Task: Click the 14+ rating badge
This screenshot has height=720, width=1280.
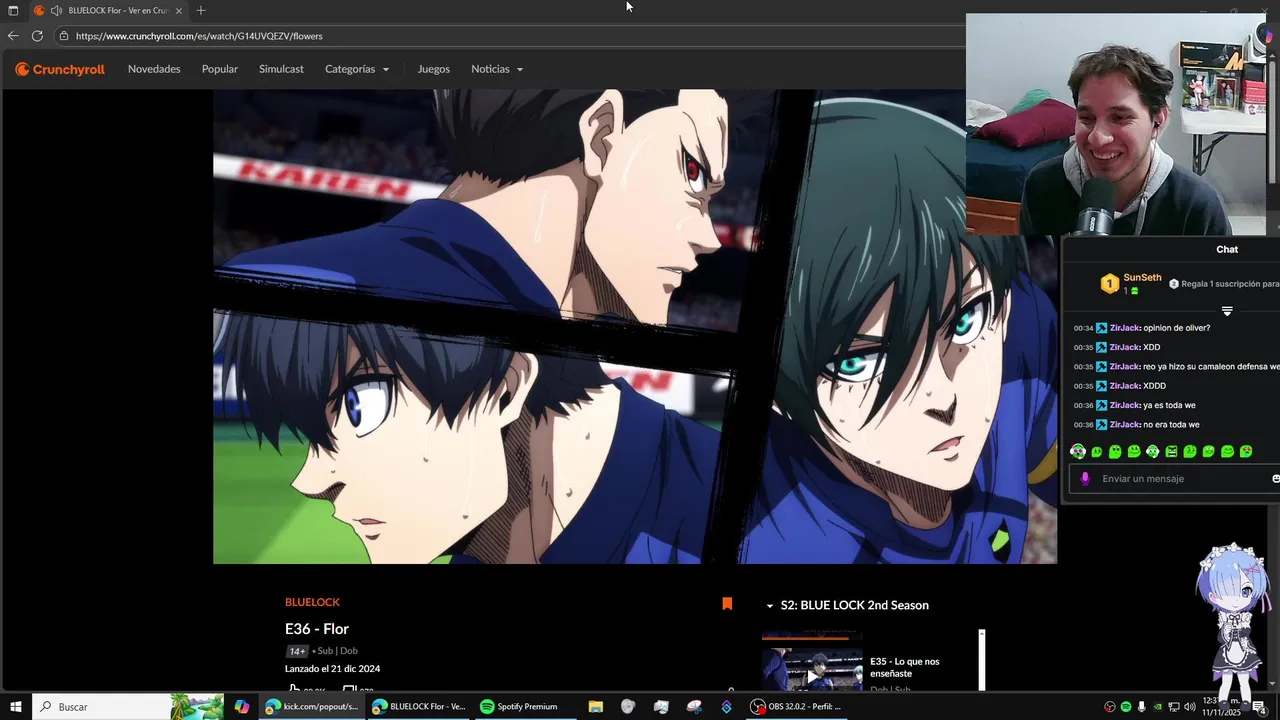Action: coord(297,651)
